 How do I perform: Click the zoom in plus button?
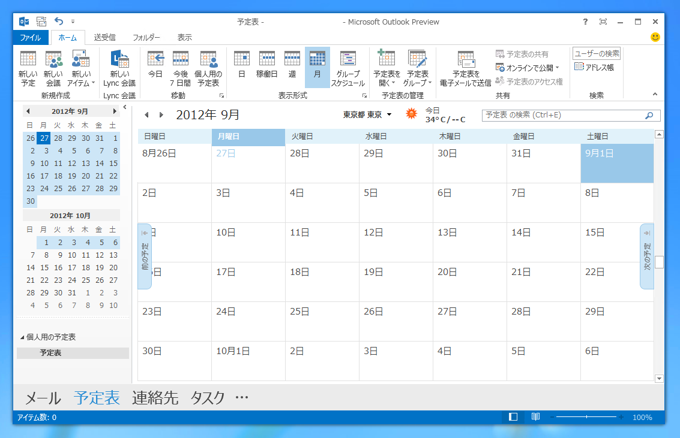[x=621, y=417]
